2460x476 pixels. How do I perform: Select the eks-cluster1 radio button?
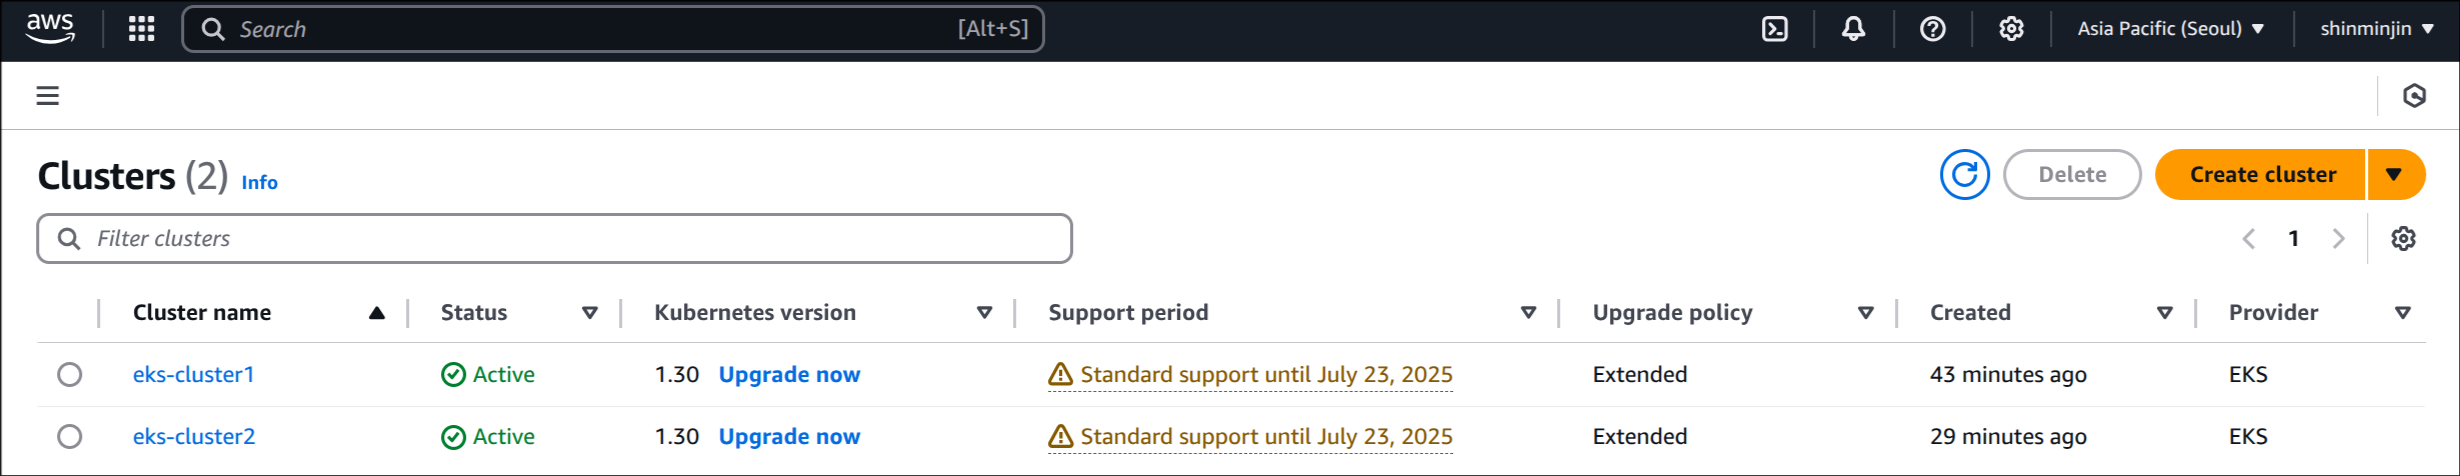70,375
